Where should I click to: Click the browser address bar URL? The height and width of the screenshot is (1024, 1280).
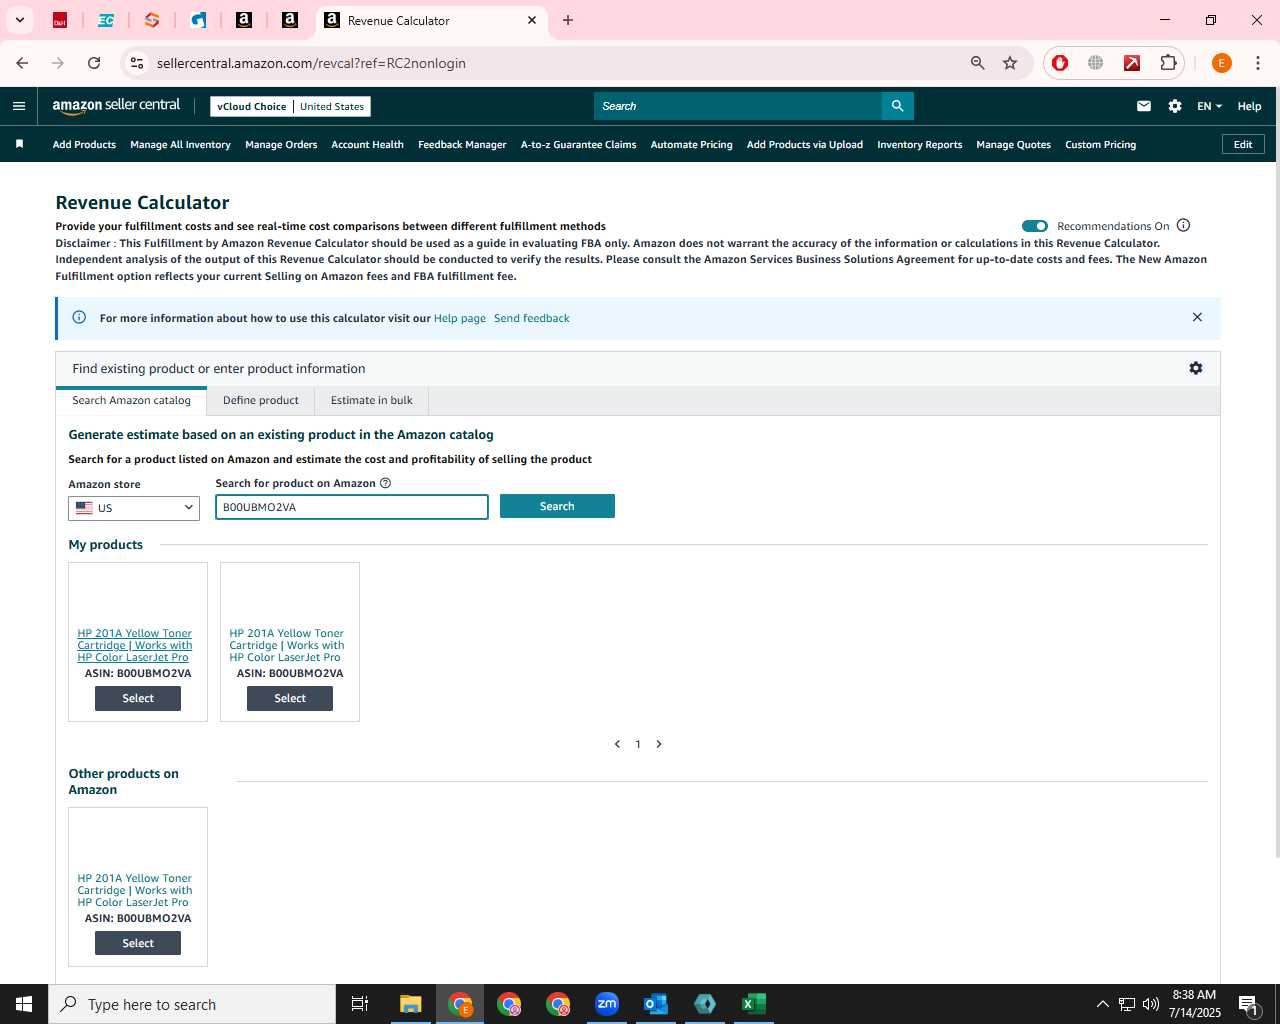(x=311, y=63)
